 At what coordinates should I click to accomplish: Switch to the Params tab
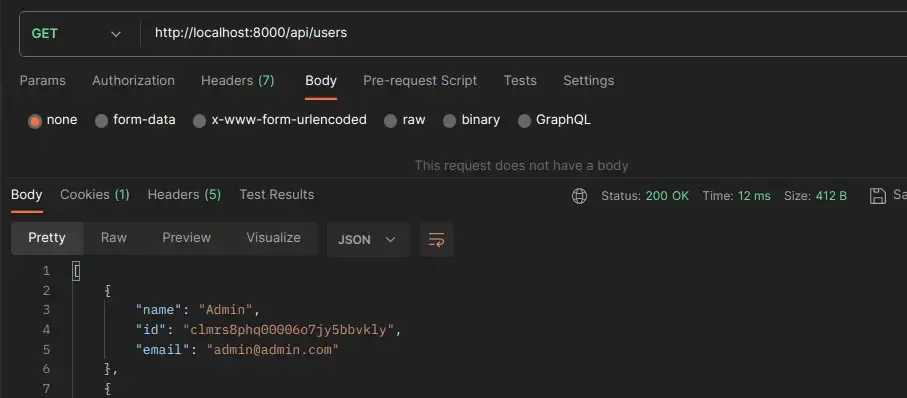(43, 80)
